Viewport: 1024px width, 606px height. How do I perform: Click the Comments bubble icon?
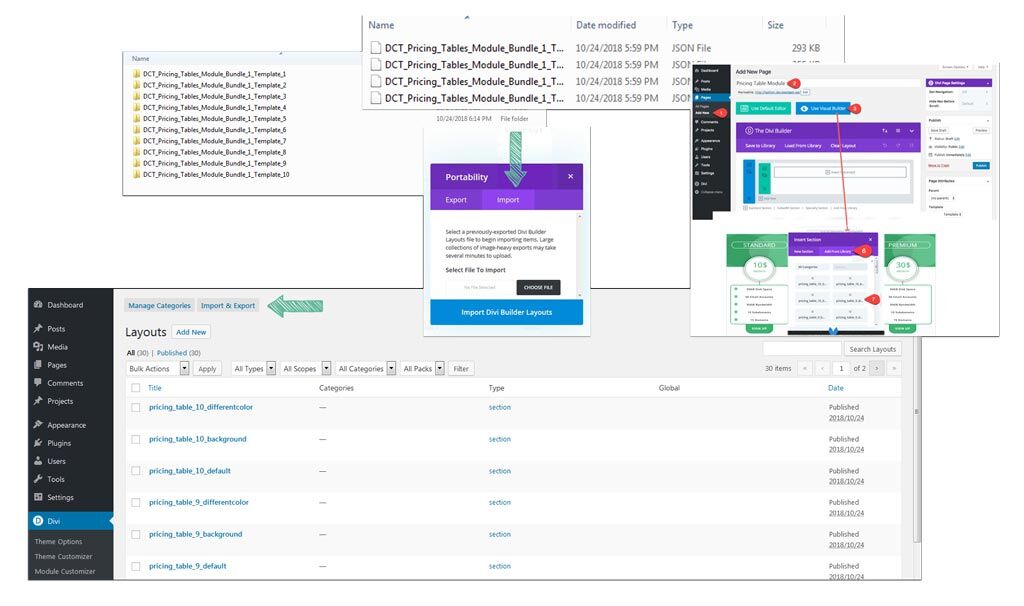(37, 383)
